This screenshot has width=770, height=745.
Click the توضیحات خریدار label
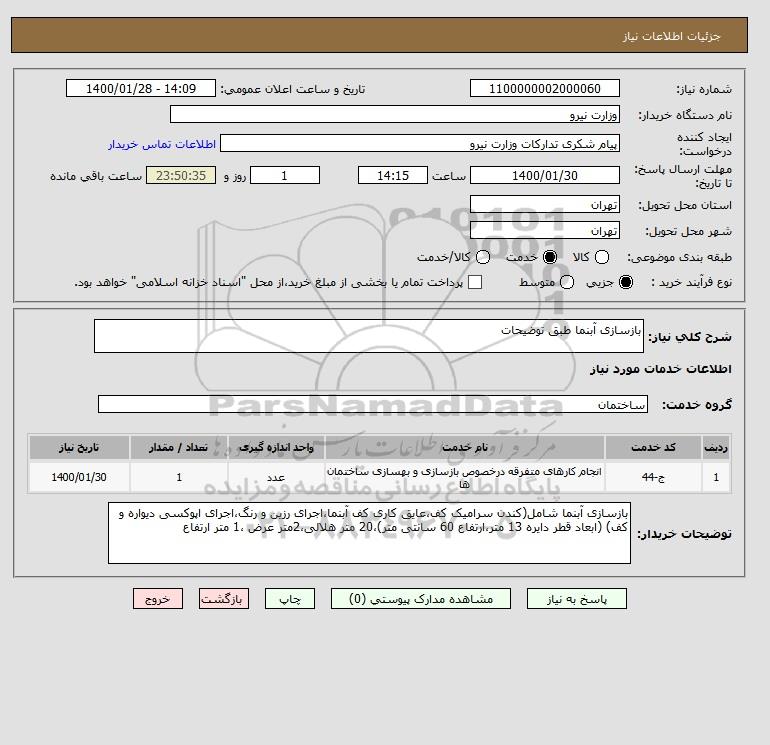(685, 534)
